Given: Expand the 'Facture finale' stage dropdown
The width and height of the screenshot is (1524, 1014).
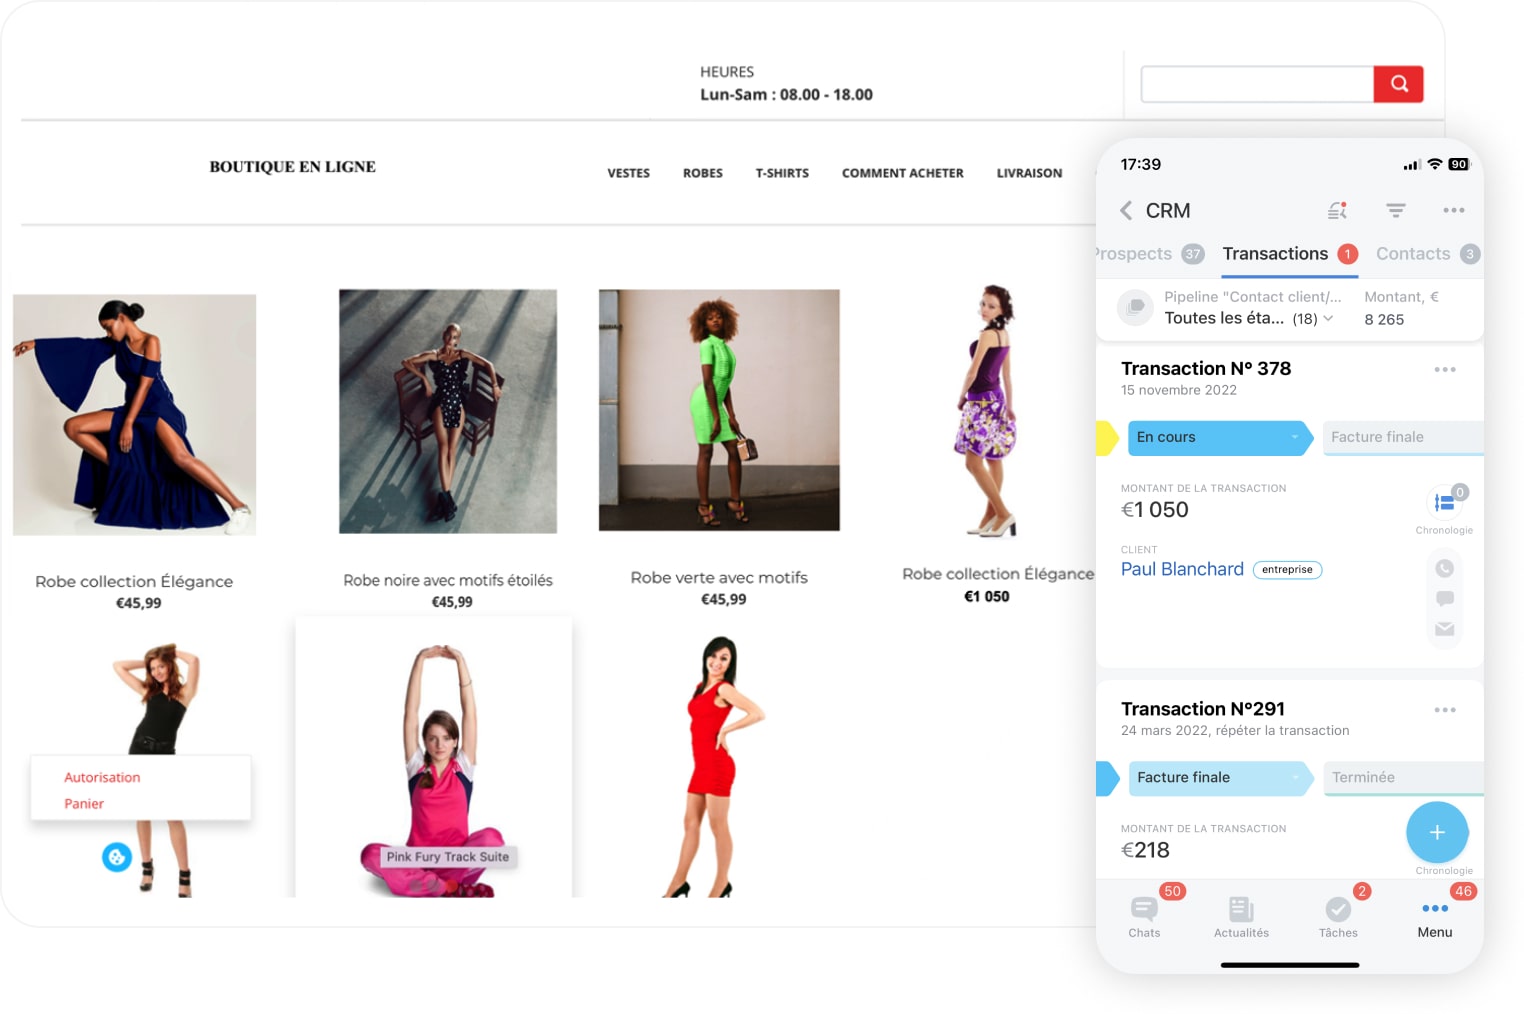Looking at the screenshot, I should (1296, 777).
